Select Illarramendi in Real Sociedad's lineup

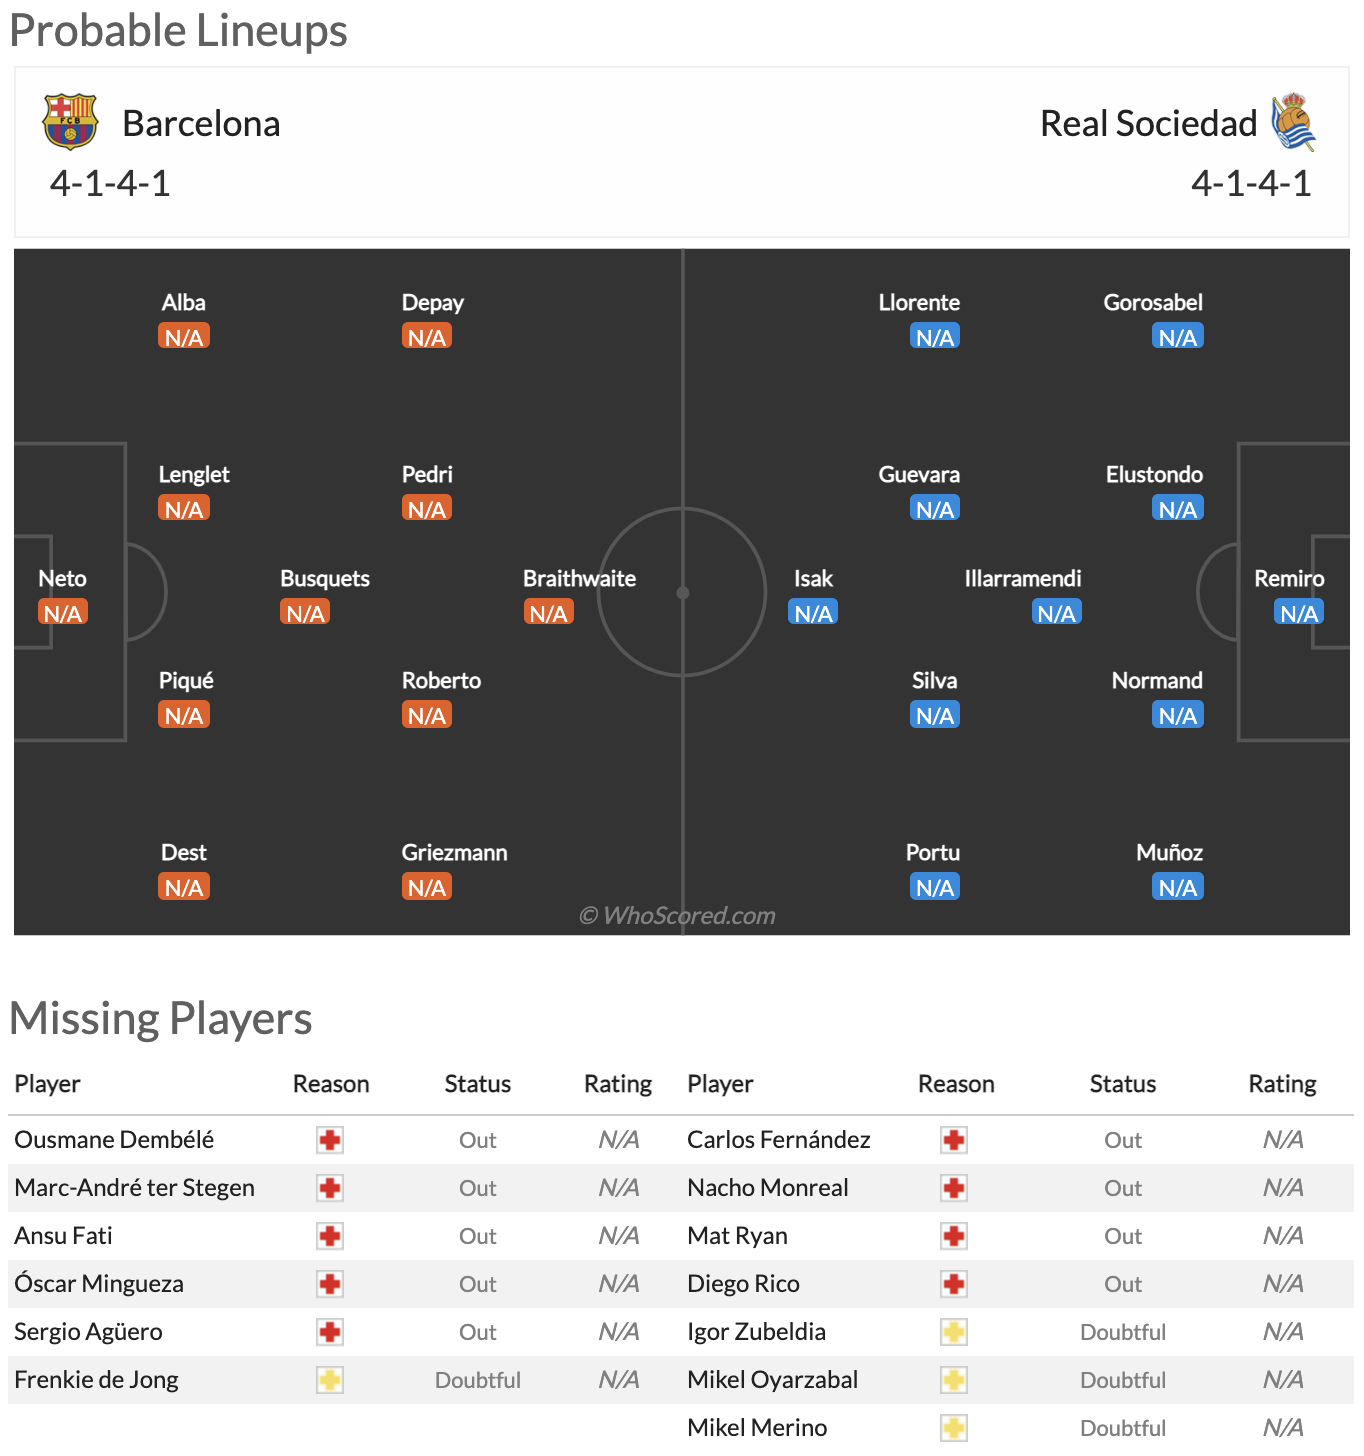point(1023,578)
